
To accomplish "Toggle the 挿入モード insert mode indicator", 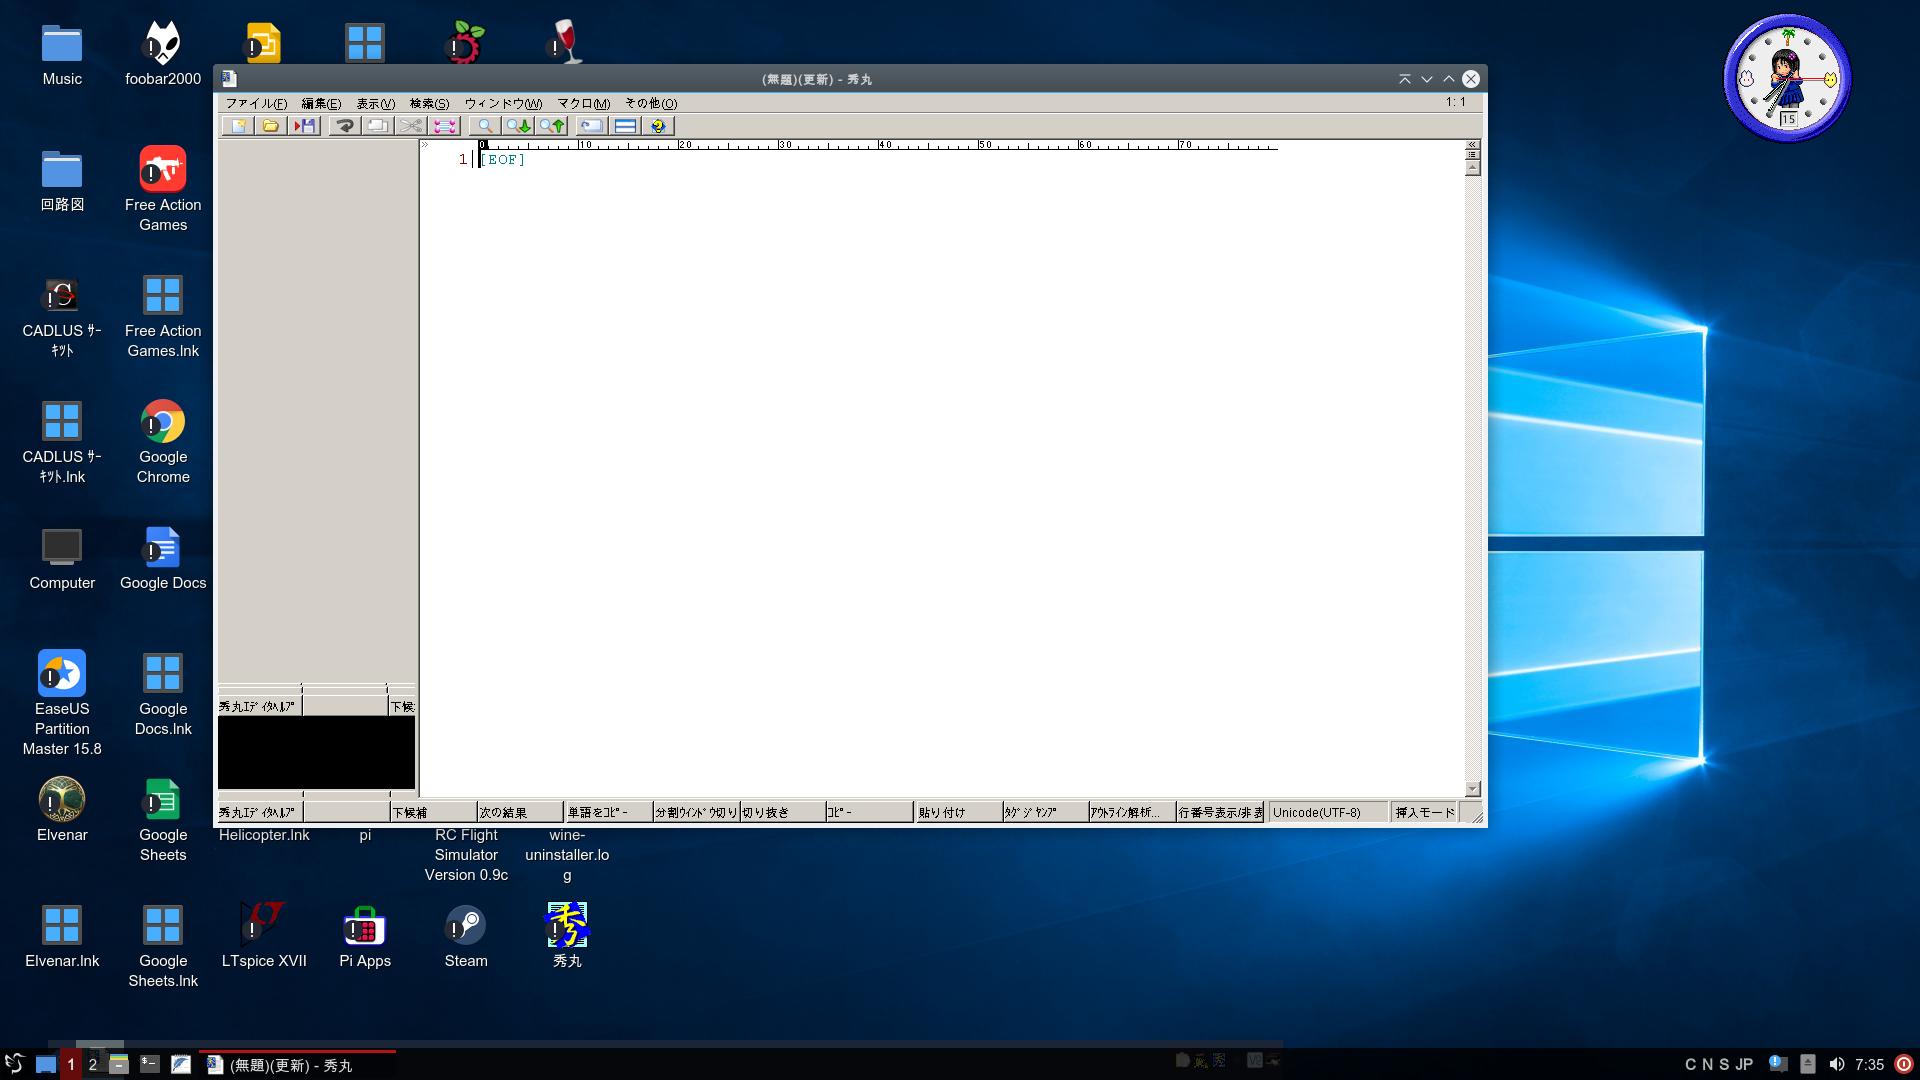I will coord(1425,812).
